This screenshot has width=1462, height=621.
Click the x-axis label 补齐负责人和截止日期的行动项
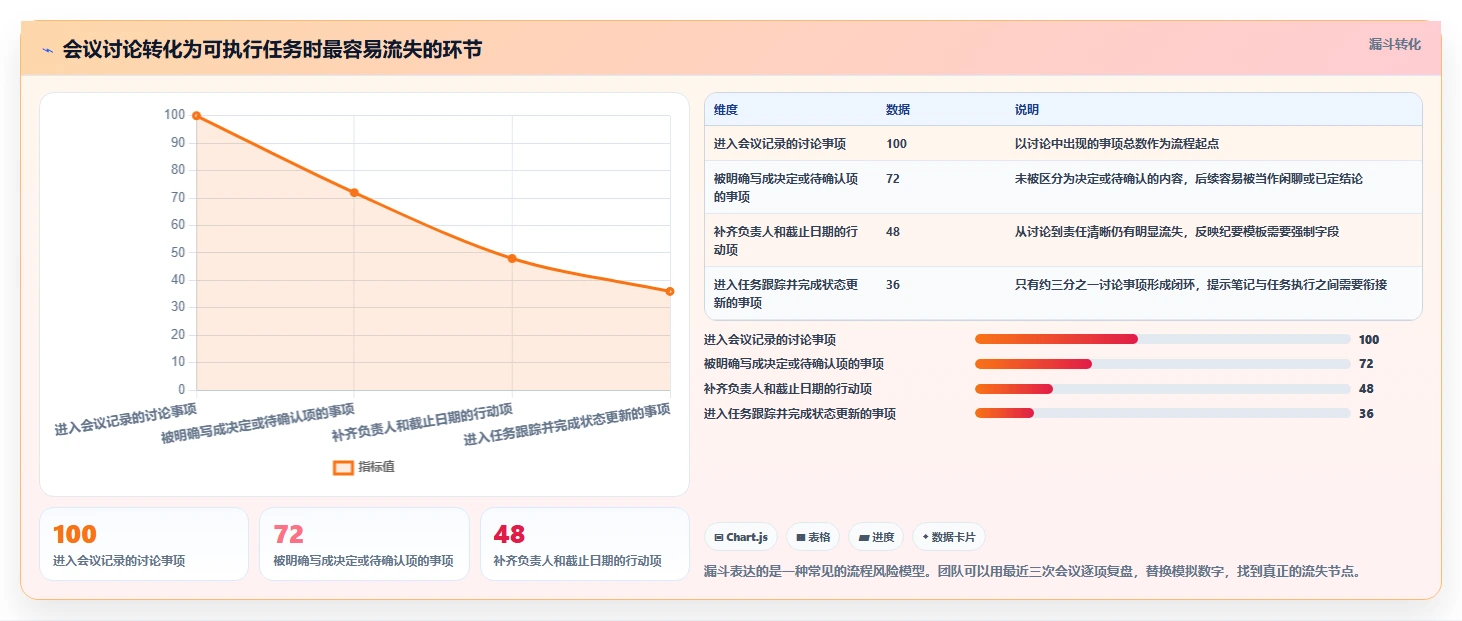coord(422,422)
